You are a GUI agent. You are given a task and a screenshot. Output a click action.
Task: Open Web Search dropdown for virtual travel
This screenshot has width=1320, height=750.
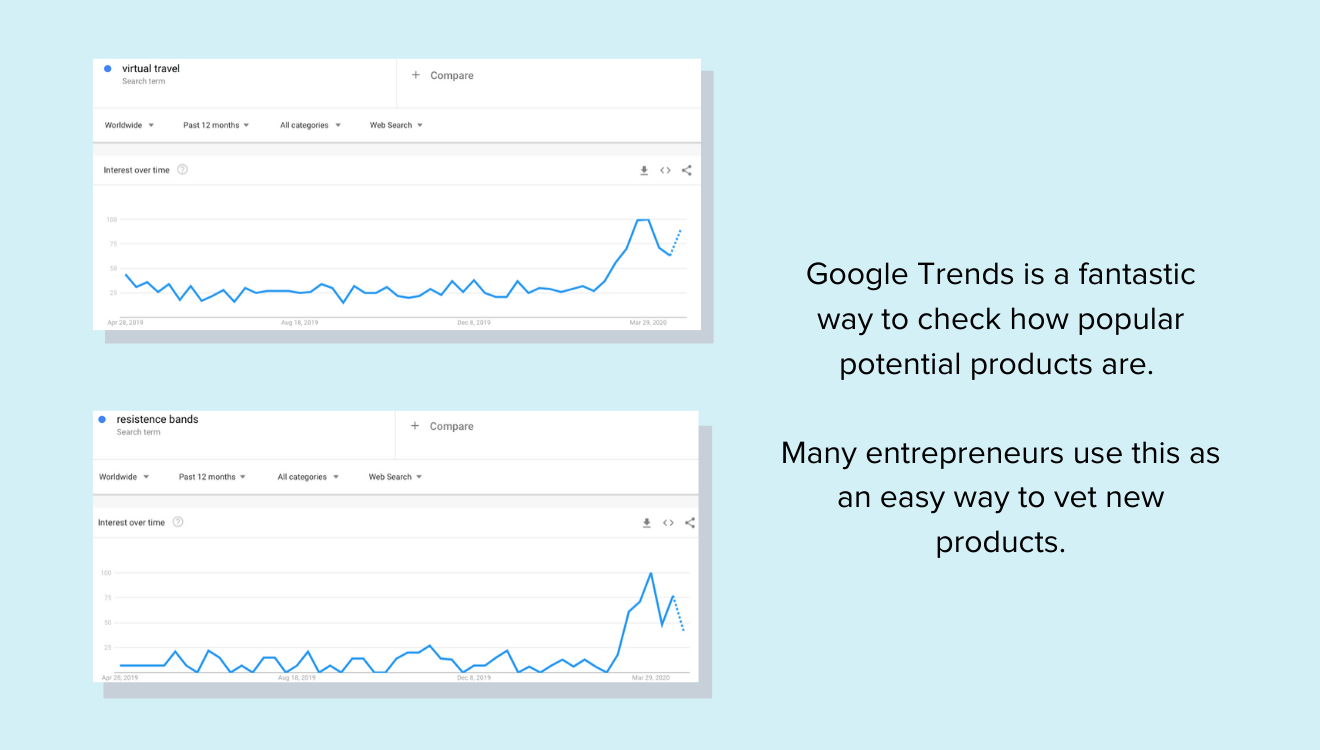[396, 125]
